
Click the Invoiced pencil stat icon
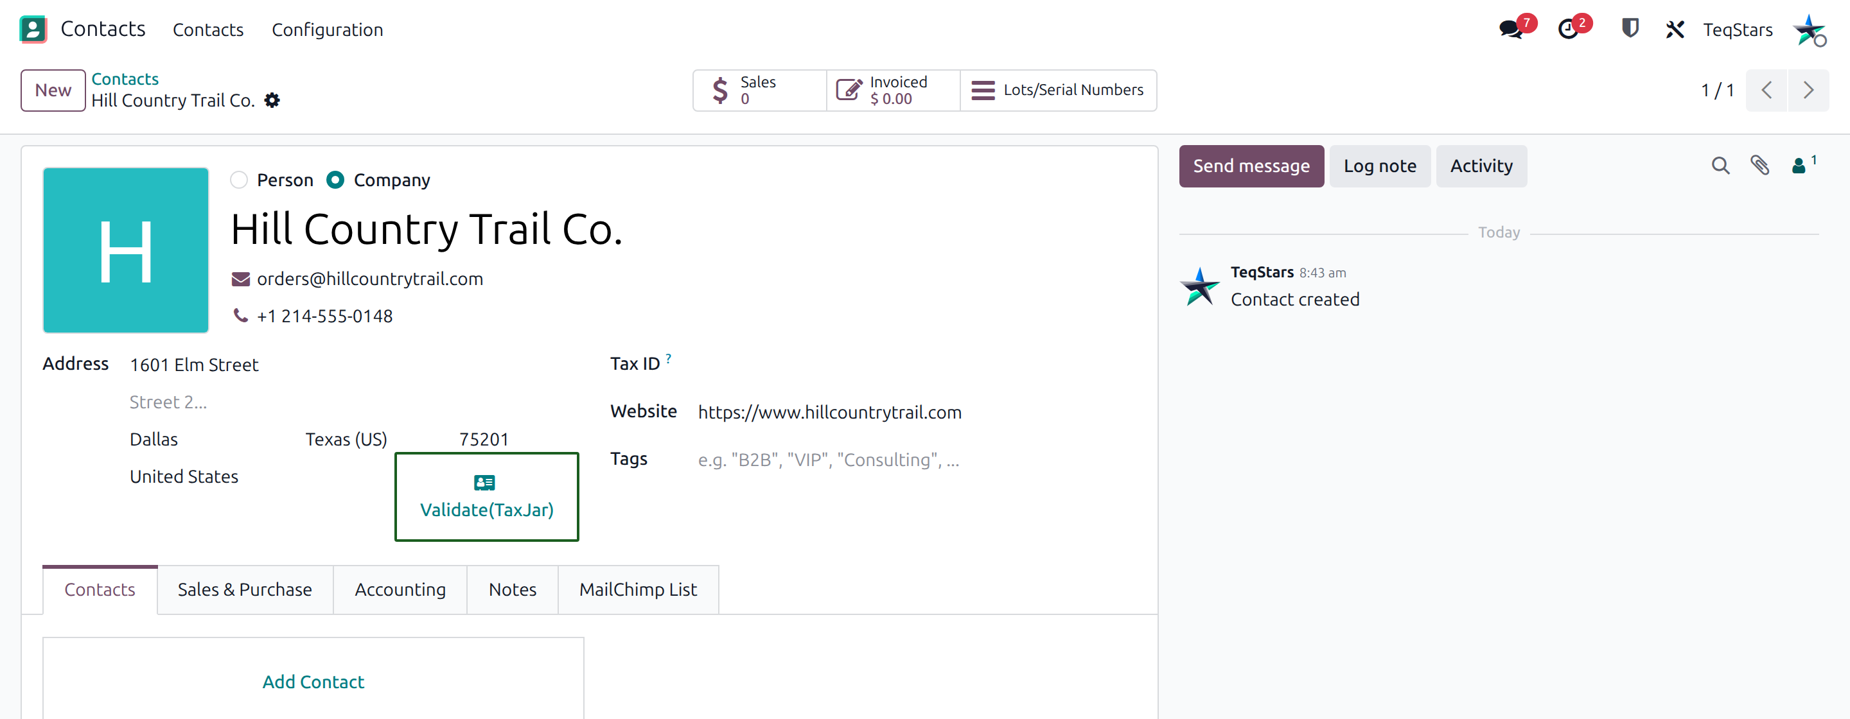pos(848,90)
